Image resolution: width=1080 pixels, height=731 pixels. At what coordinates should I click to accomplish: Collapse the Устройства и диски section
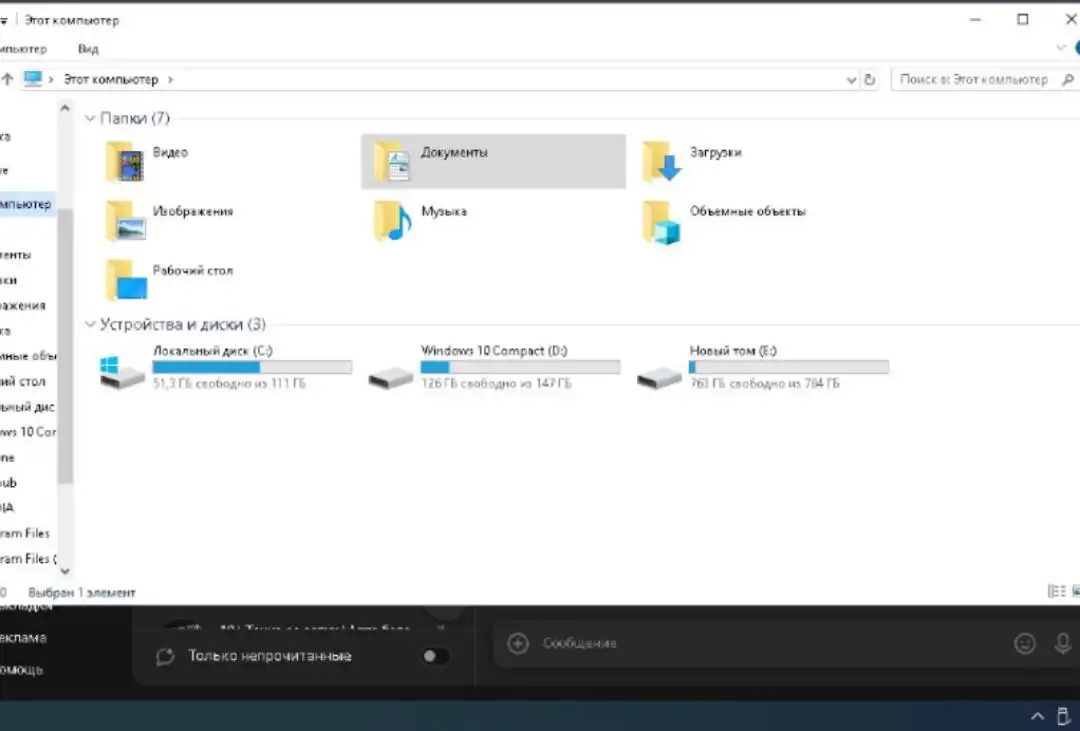pos(91,325)
